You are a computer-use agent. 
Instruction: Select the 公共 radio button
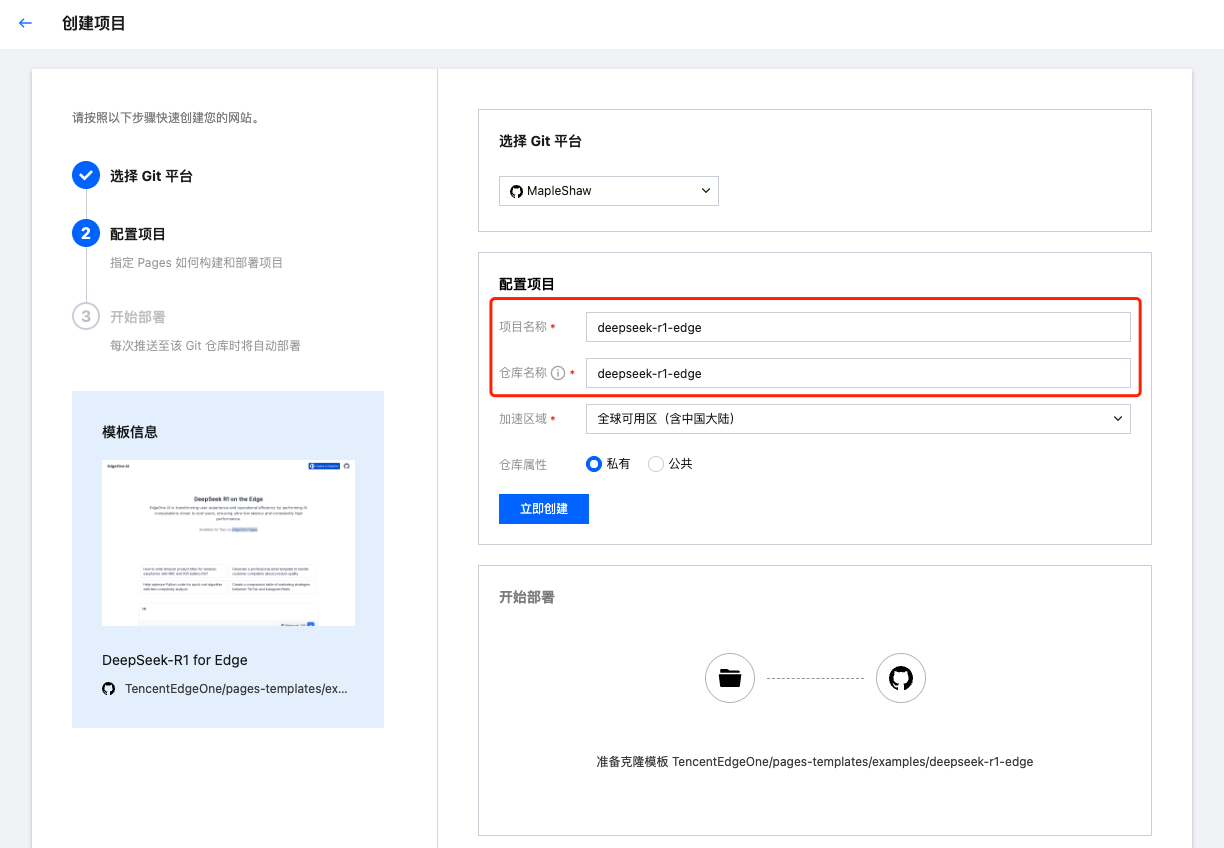[x=656, y=464]
